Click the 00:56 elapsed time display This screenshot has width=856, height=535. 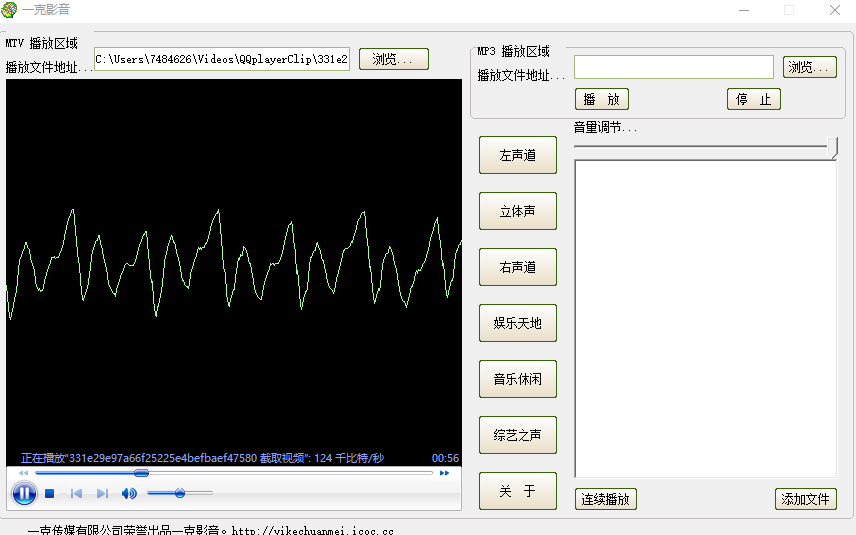click(445, 458)
